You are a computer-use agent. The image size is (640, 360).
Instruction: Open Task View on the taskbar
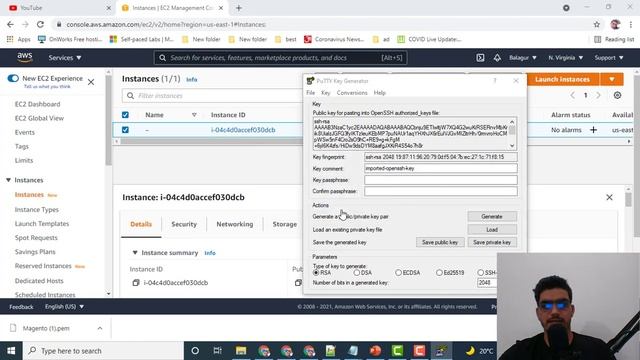click(218, 351)
